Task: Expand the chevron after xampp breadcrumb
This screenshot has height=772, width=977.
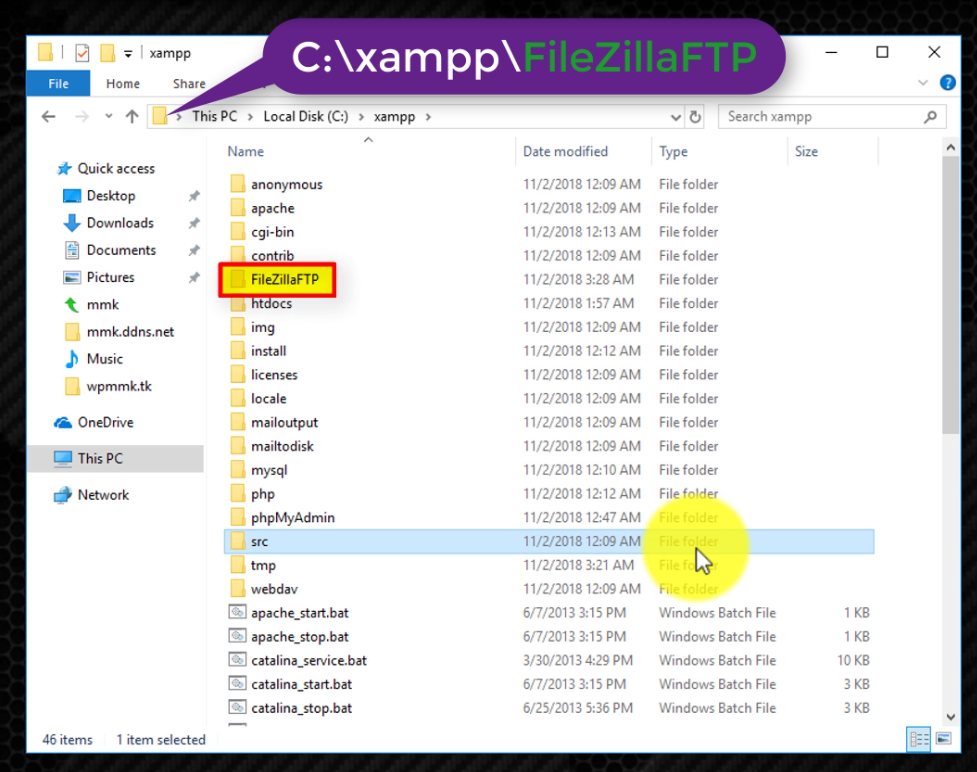Action: coord(428,117)
